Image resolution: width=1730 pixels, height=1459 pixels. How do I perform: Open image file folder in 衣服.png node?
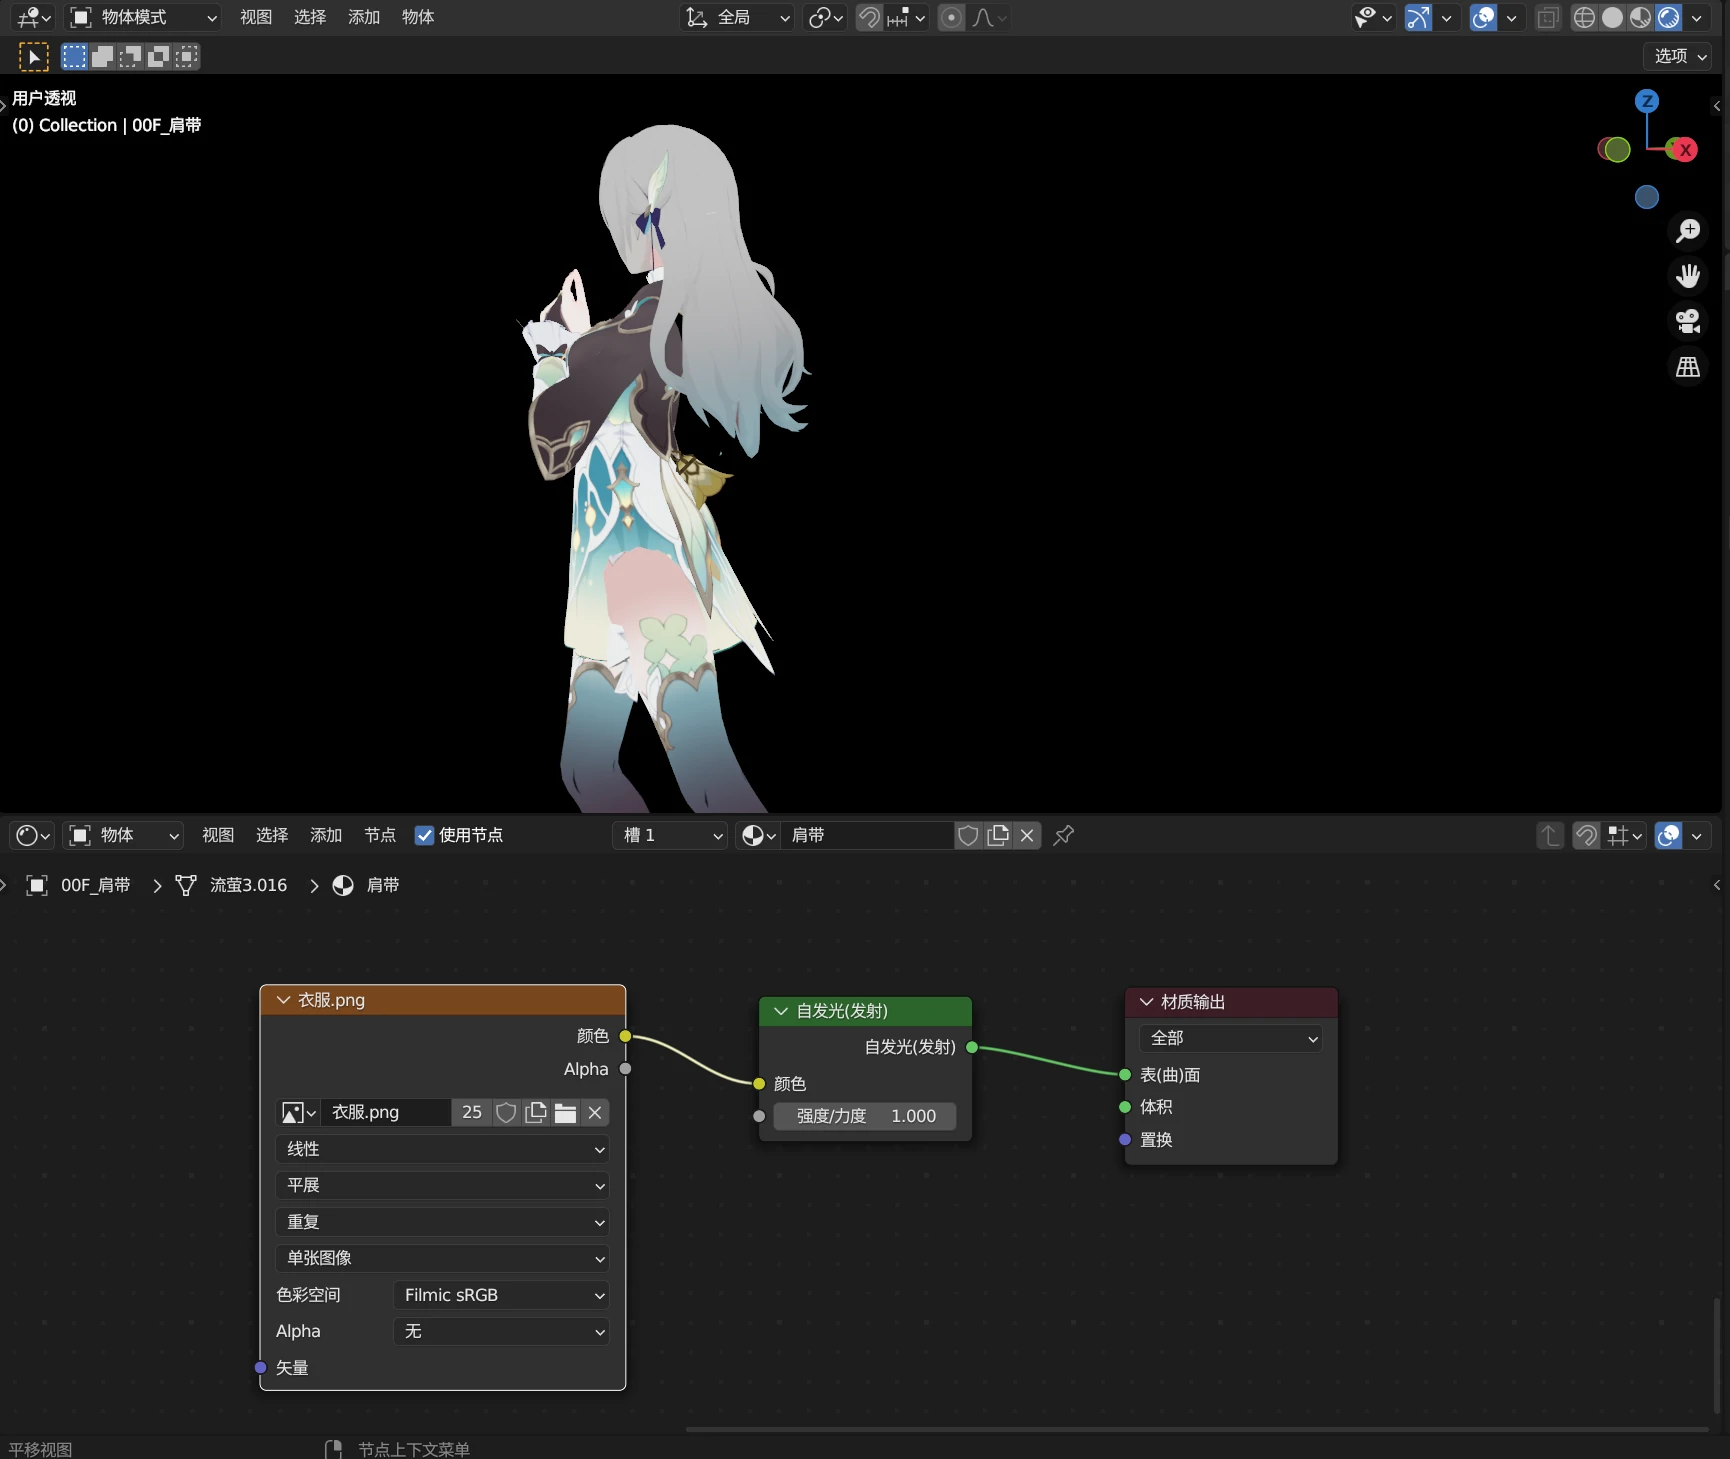[565, 1113]
